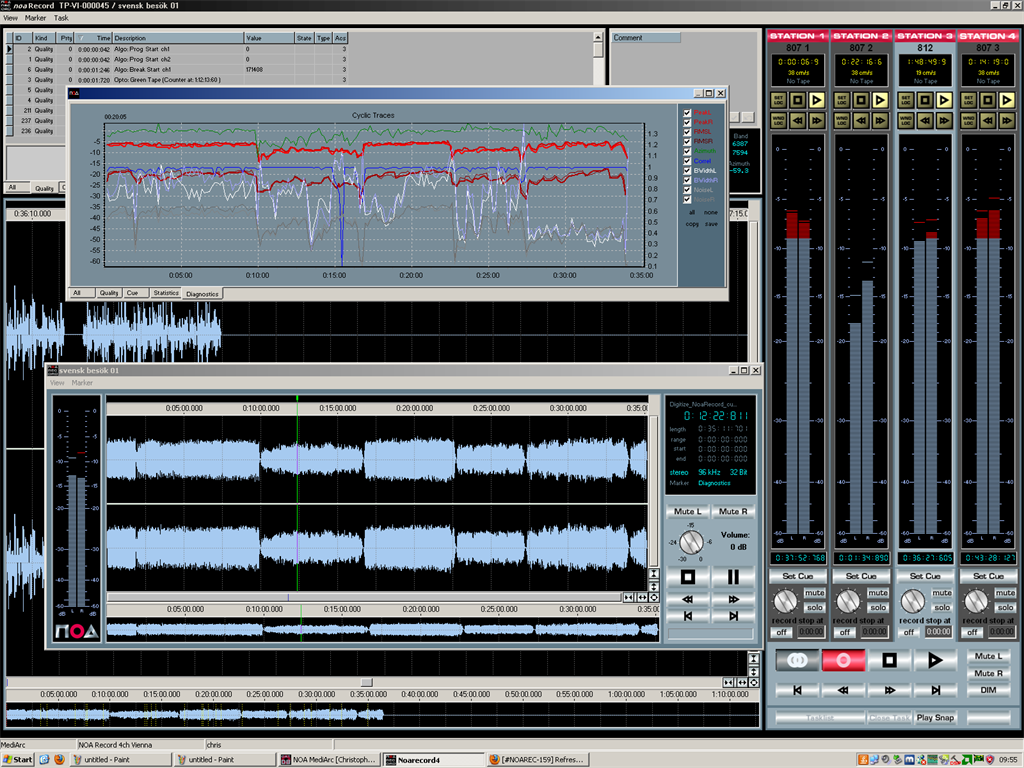This screenshot has width=1024, height=768.
Task: Toggle solo on Station 2
Action: coord(877,607)
